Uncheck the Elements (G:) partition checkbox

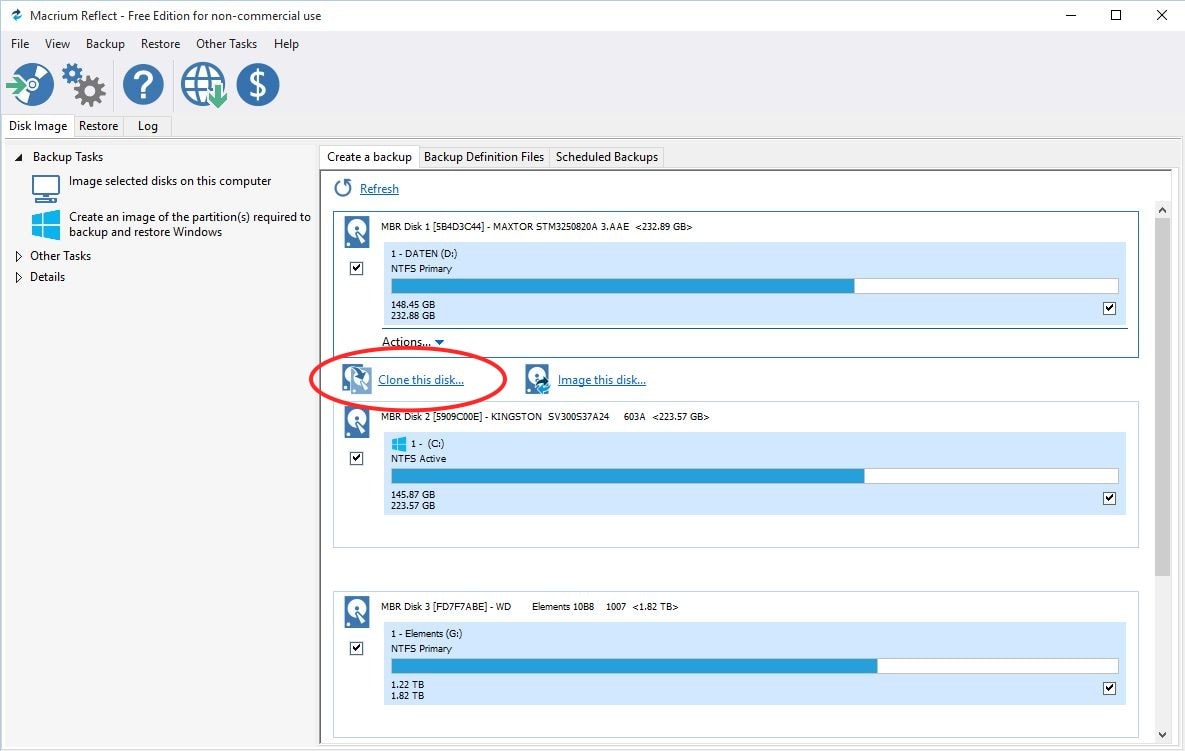(1109, 688)
